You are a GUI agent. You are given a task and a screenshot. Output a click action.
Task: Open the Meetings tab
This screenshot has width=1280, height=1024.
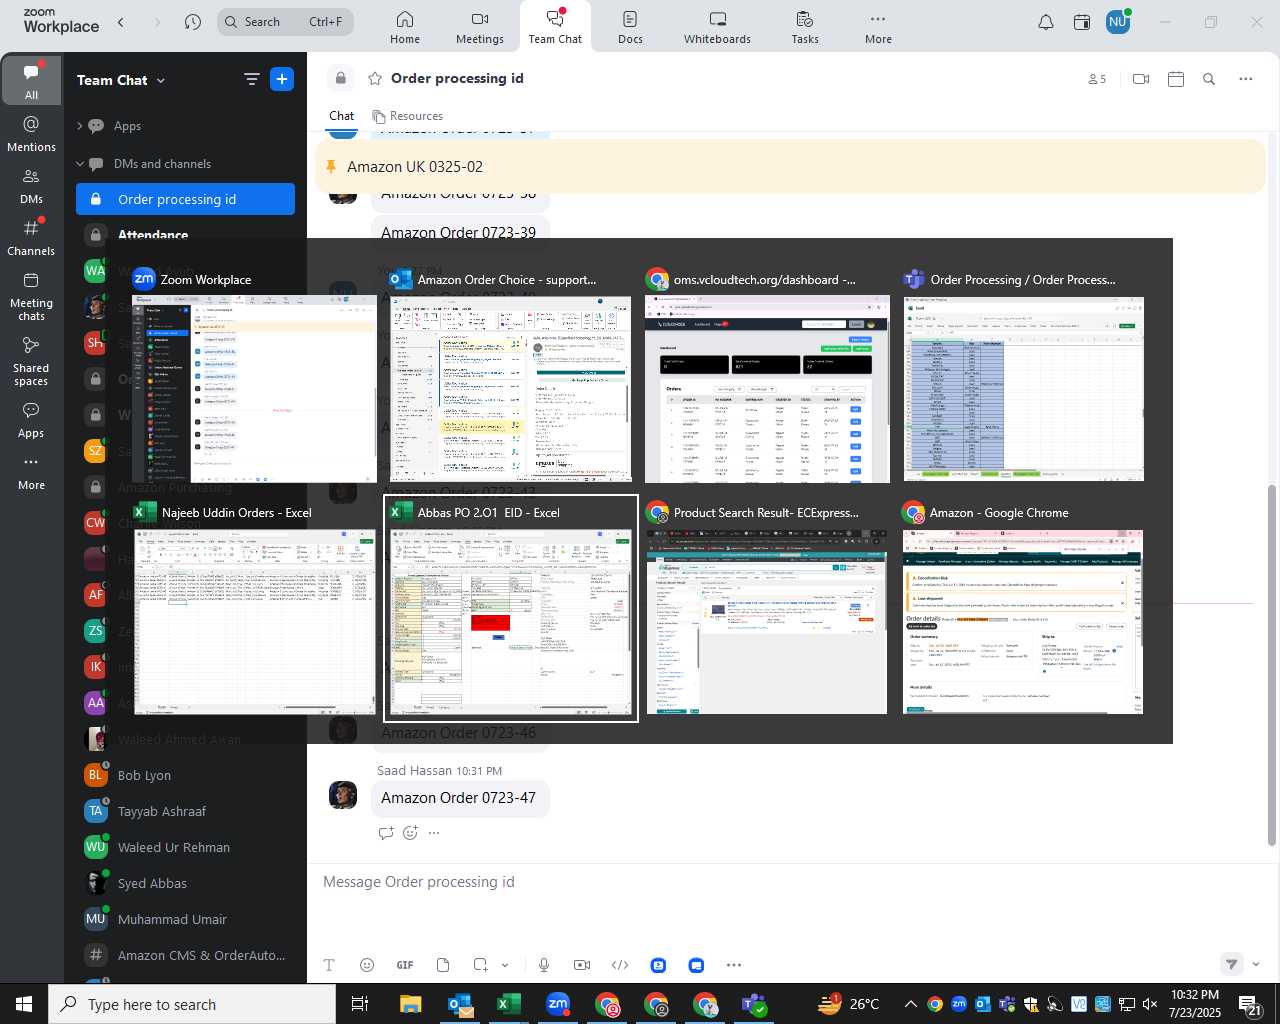[480, 27]
